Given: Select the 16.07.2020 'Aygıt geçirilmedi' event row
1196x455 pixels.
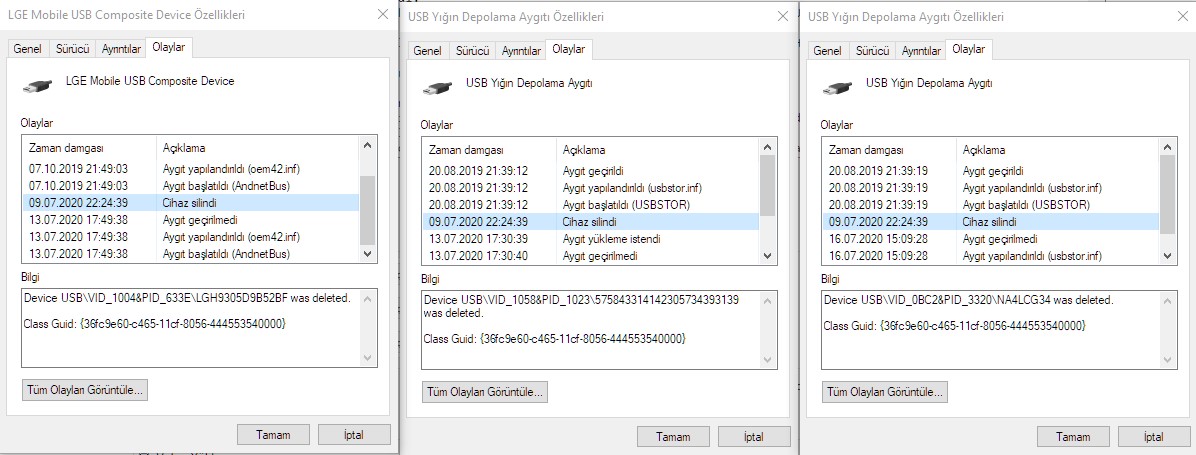Looking at the screenshot, I should pos(990,239).
